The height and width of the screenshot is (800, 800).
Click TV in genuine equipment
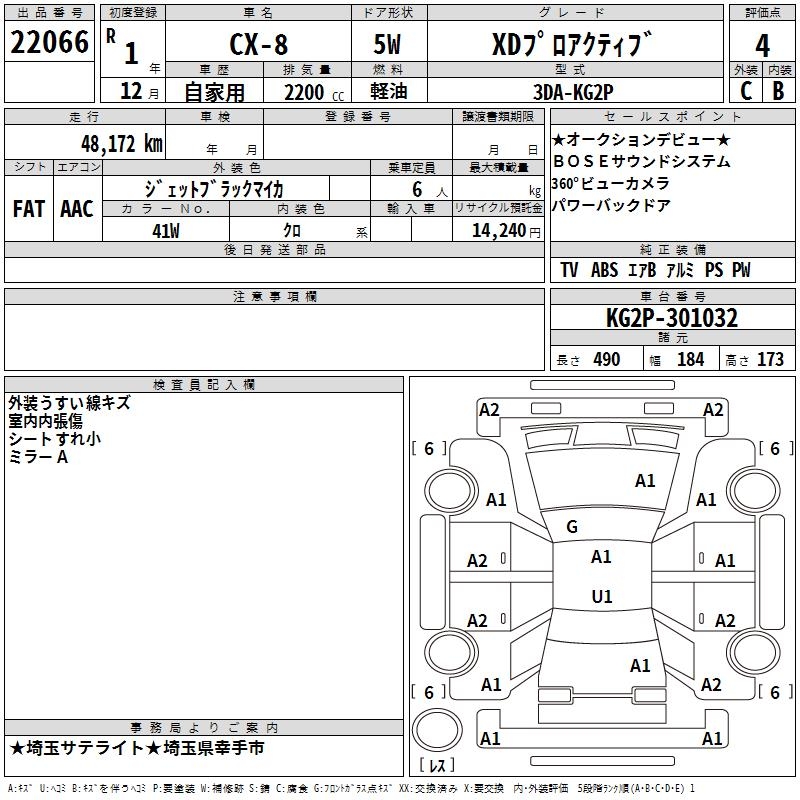(x=569, y=270)
